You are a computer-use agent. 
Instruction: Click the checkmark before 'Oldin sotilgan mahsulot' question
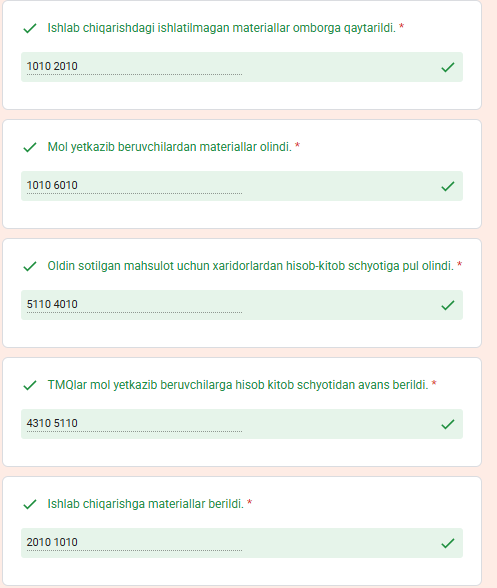coord(30,266)
